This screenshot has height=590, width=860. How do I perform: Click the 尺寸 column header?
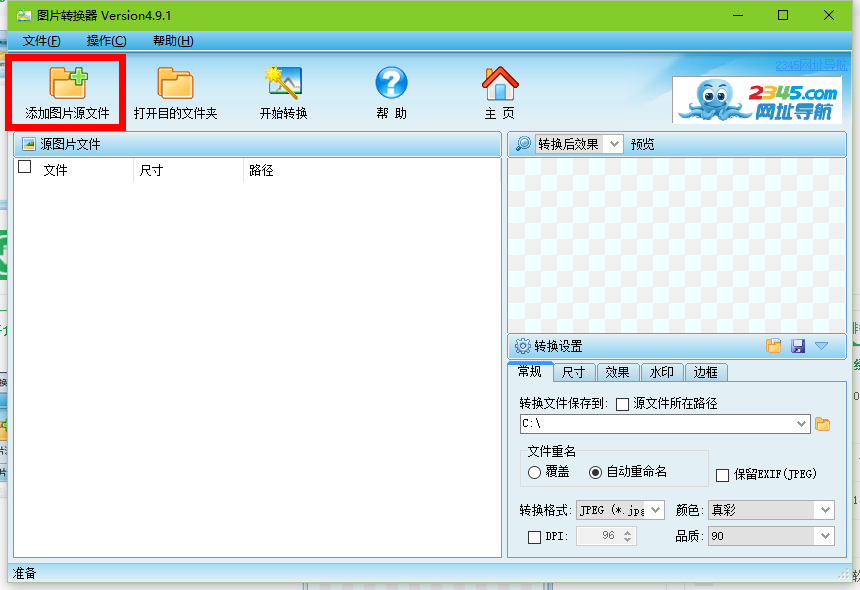tap(151, 170)
